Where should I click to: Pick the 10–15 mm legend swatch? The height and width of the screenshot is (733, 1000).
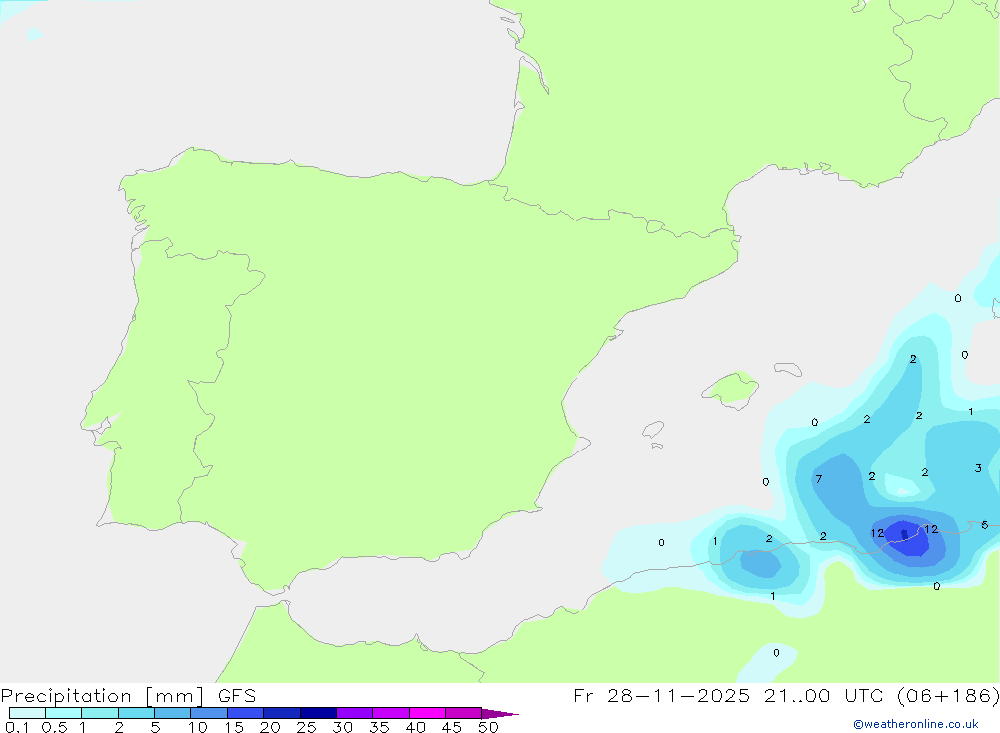point(209,713)
